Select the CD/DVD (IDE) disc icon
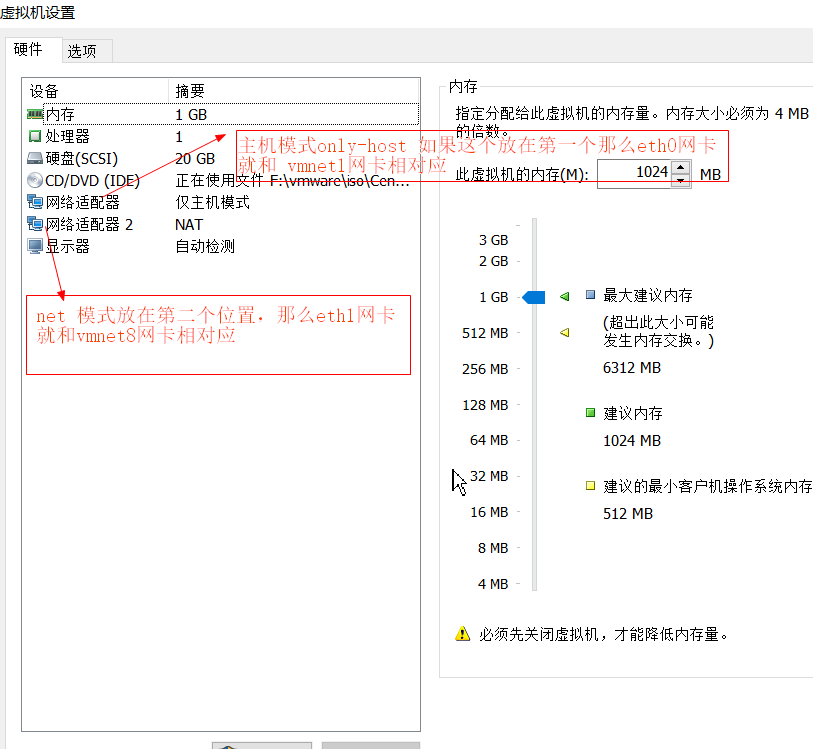 point(35,181)
